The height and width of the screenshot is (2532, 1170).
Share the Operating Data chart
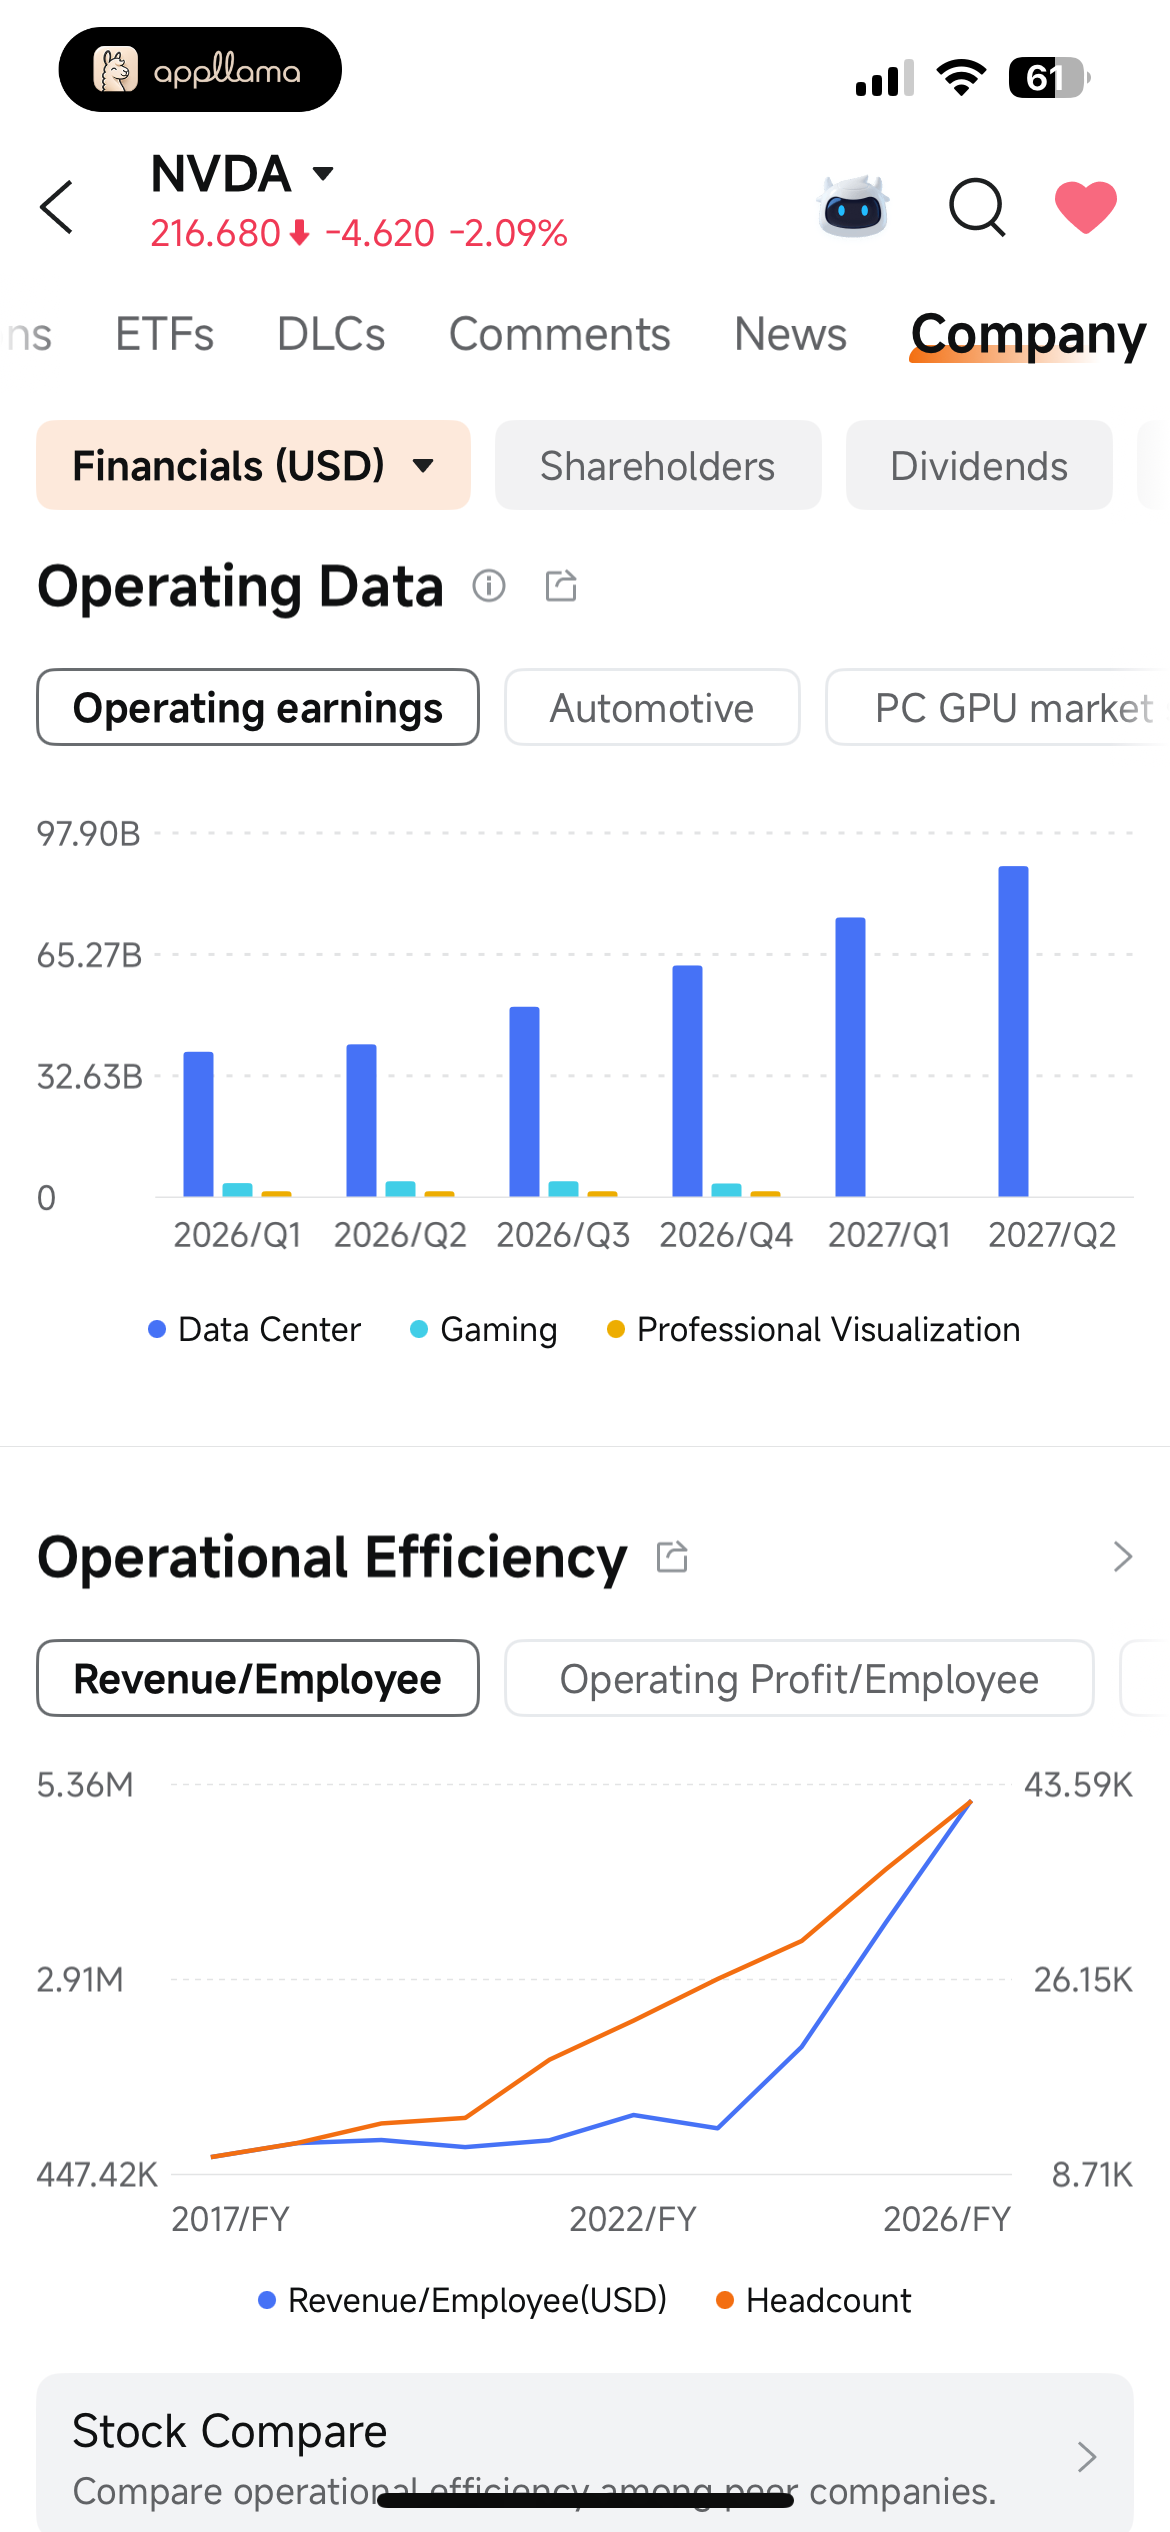(x=561, y=586)
